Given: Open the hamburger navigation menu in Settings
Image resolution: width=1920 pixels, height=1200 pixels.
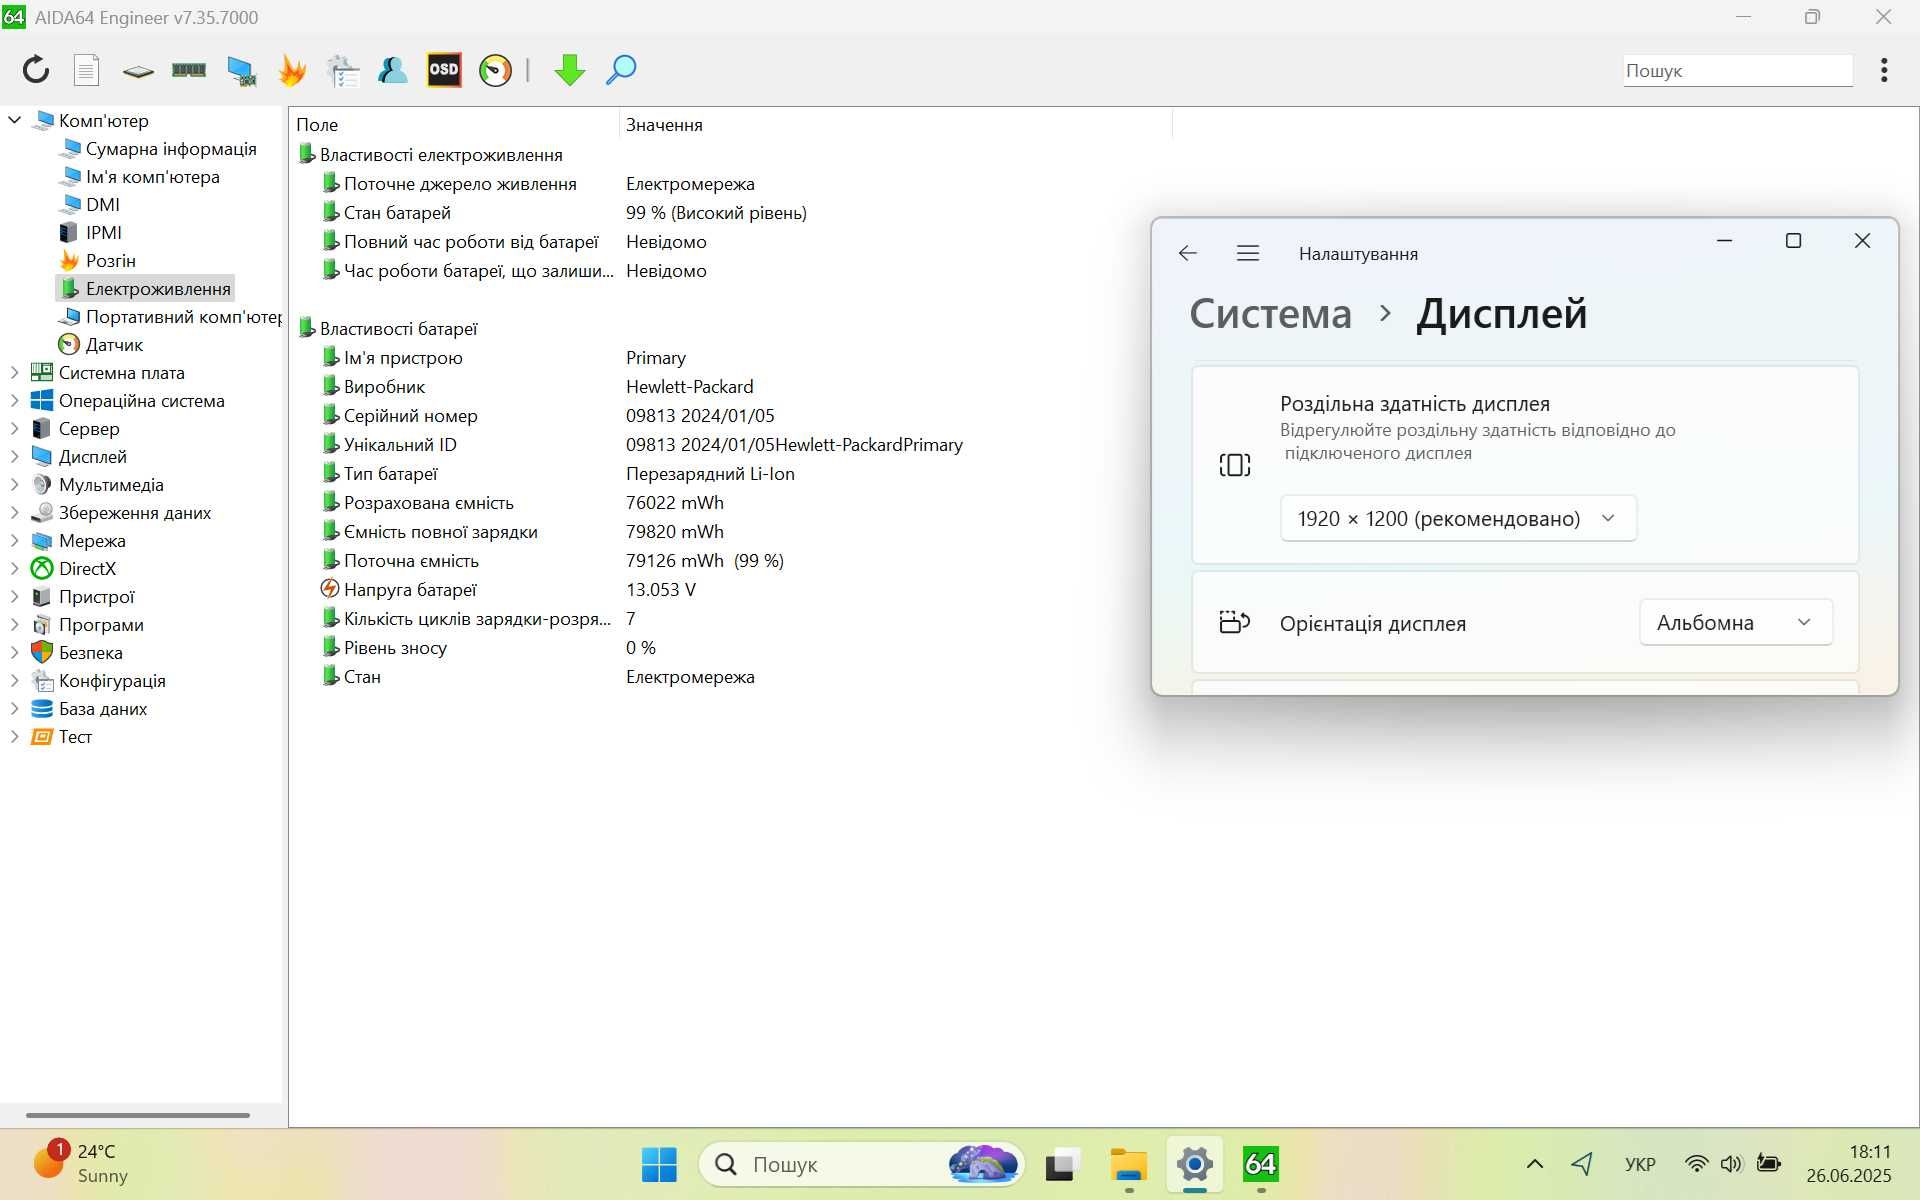Looking at the screenshot, I should [x=1247, y=253].
